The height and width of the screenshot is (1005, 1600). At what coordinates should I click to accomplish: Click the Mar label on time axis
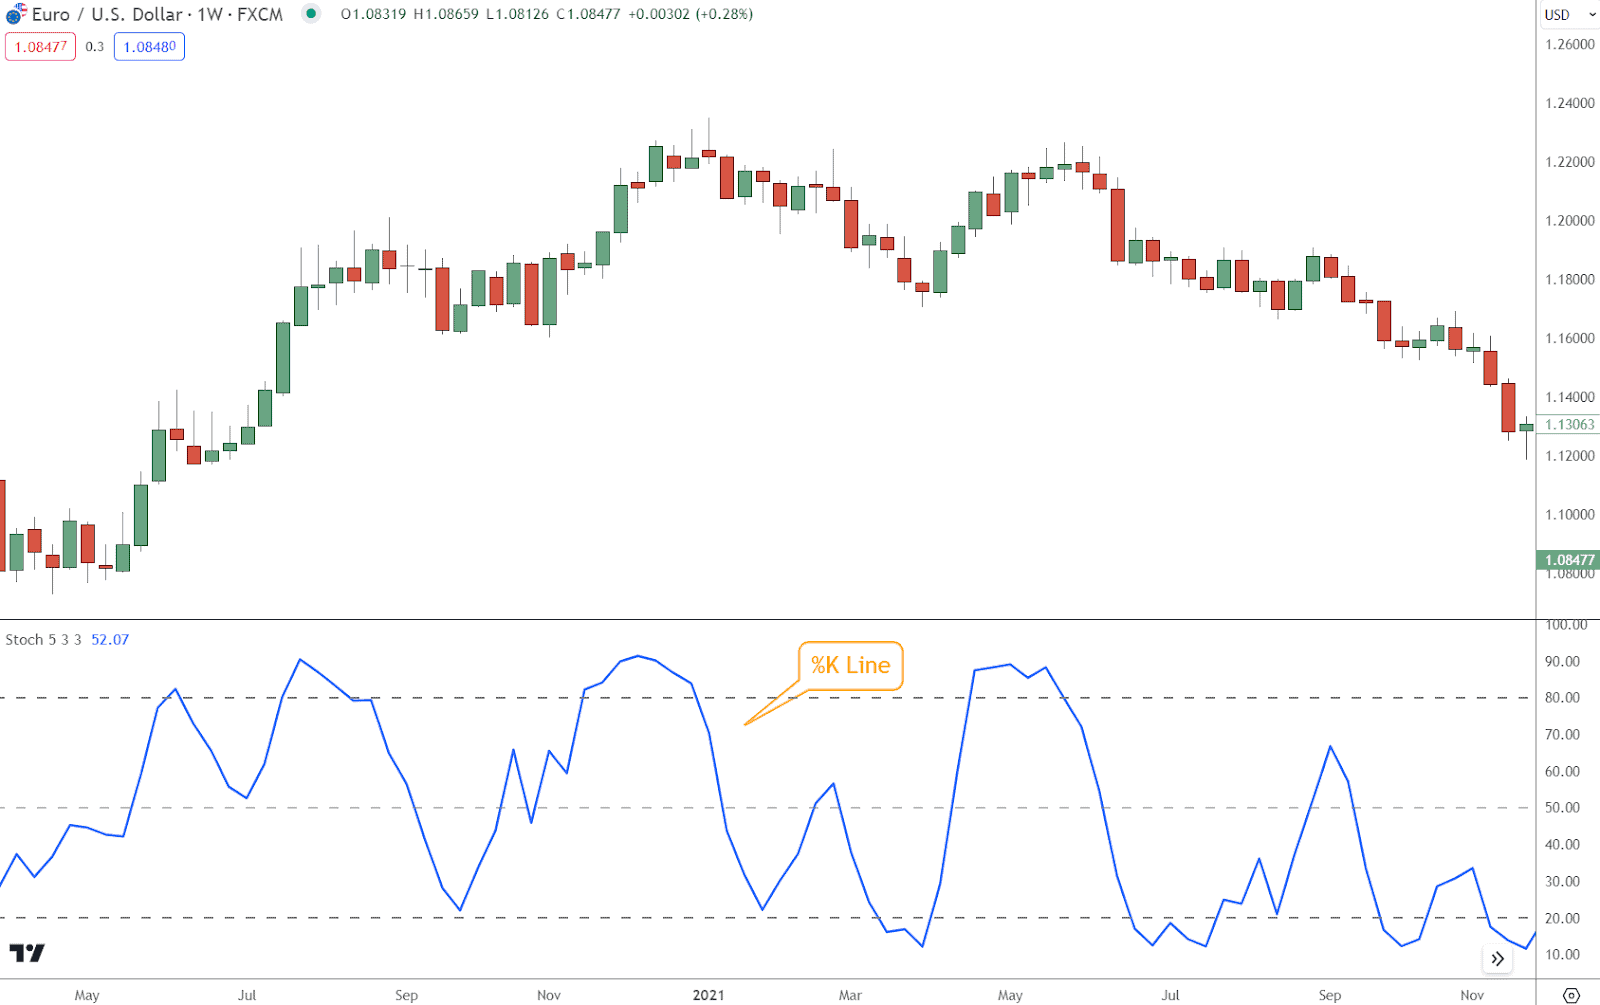850,995
